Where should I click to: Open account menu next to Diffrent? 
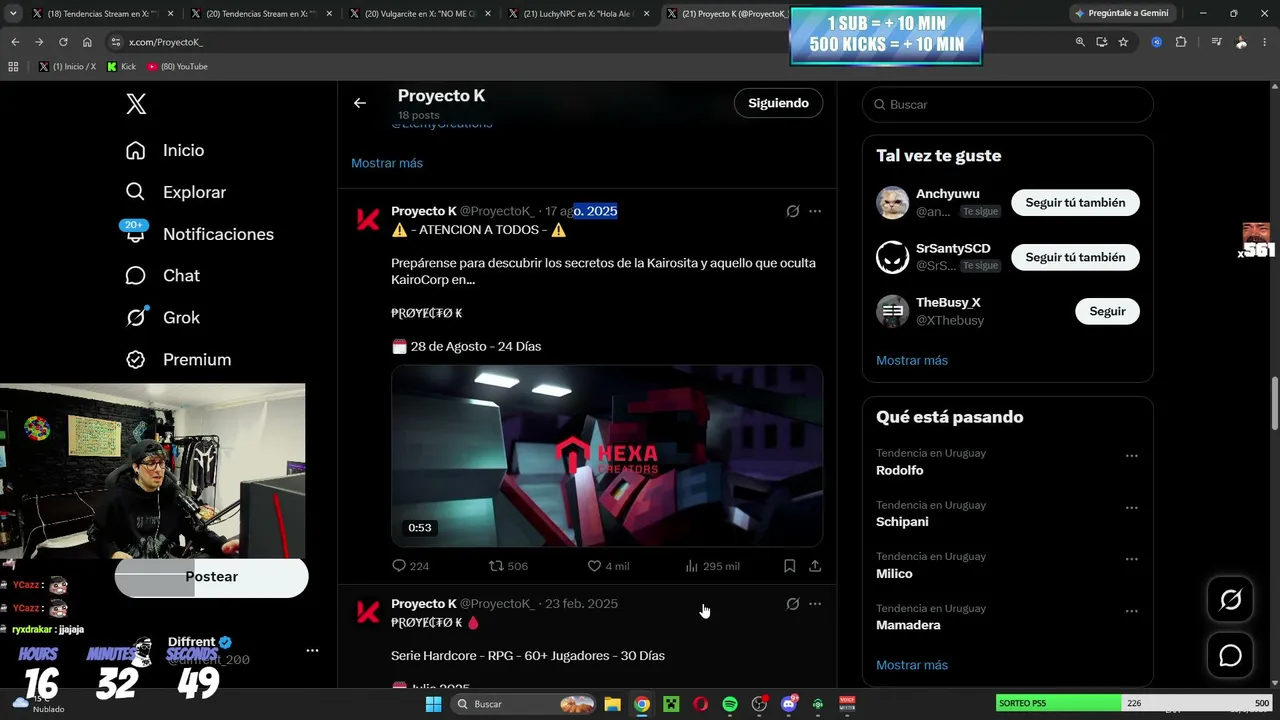312,650
